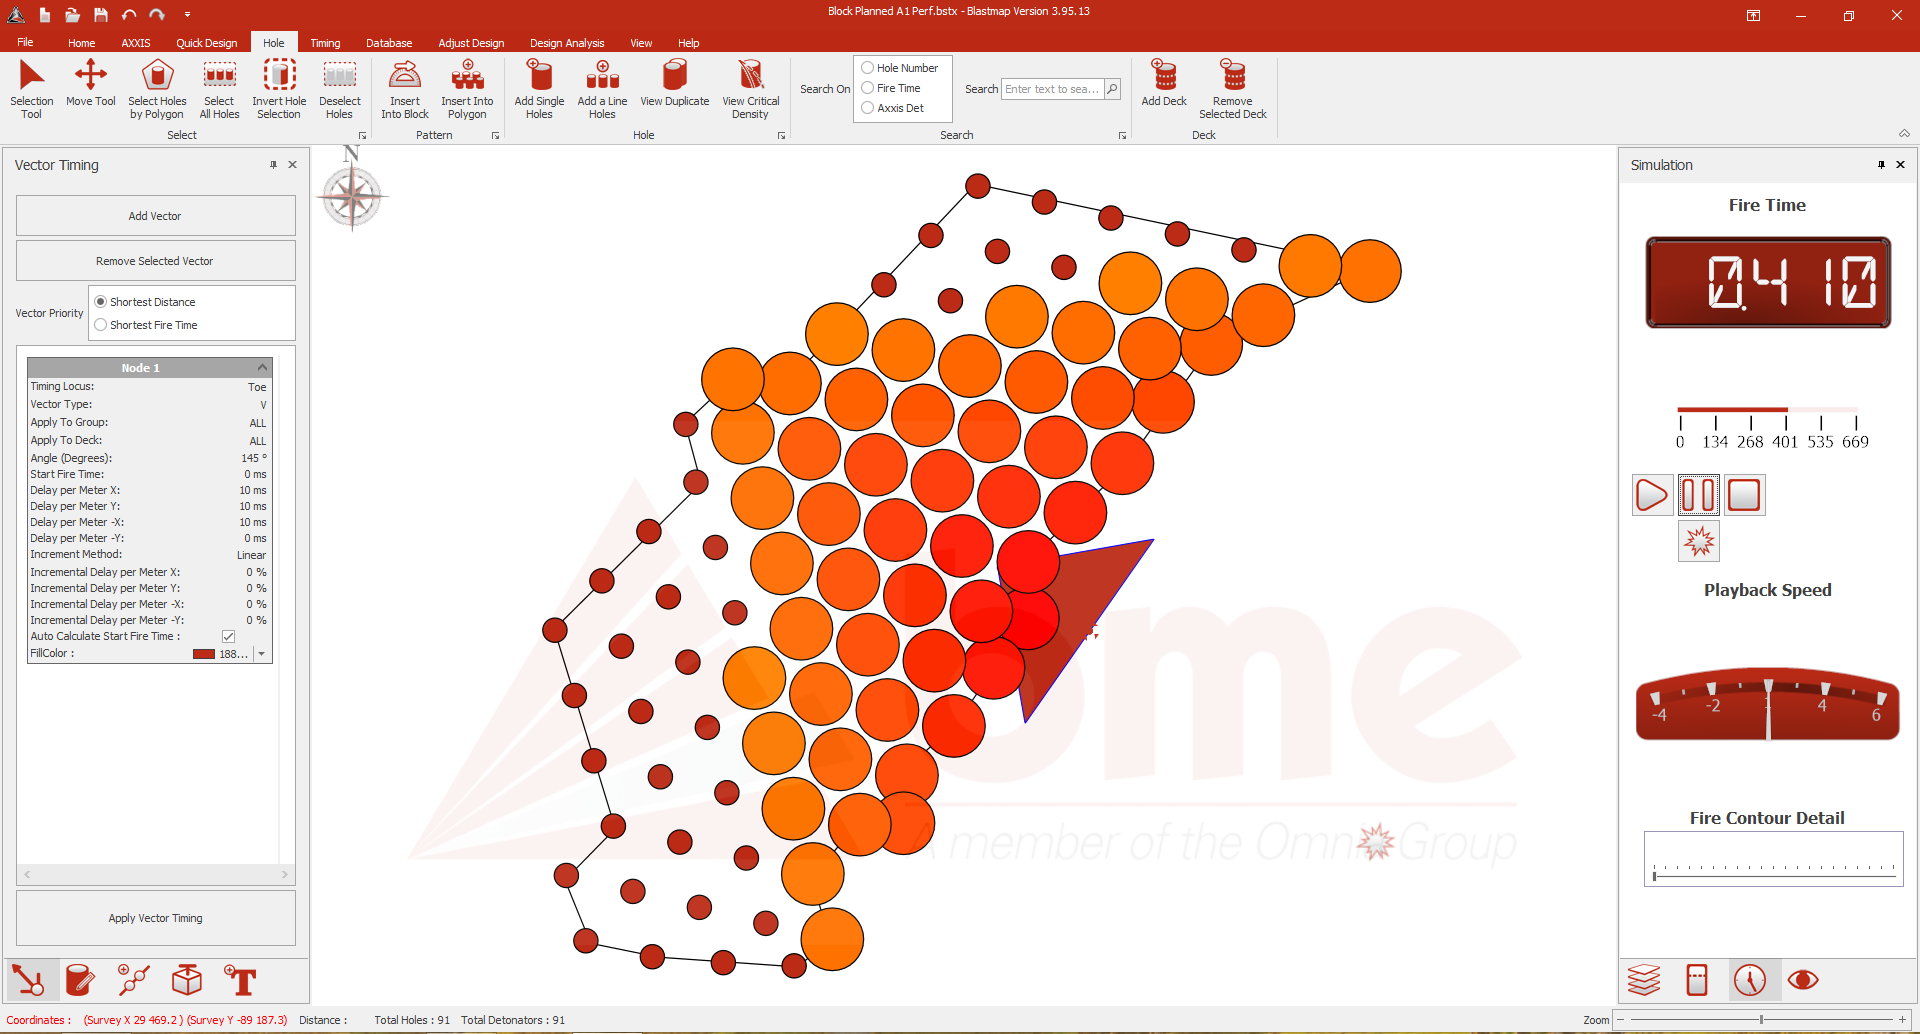Click View Duplicate icon
This screenshot has width=1920, height=1034.
pyautogui.click(x=674, y=83)
